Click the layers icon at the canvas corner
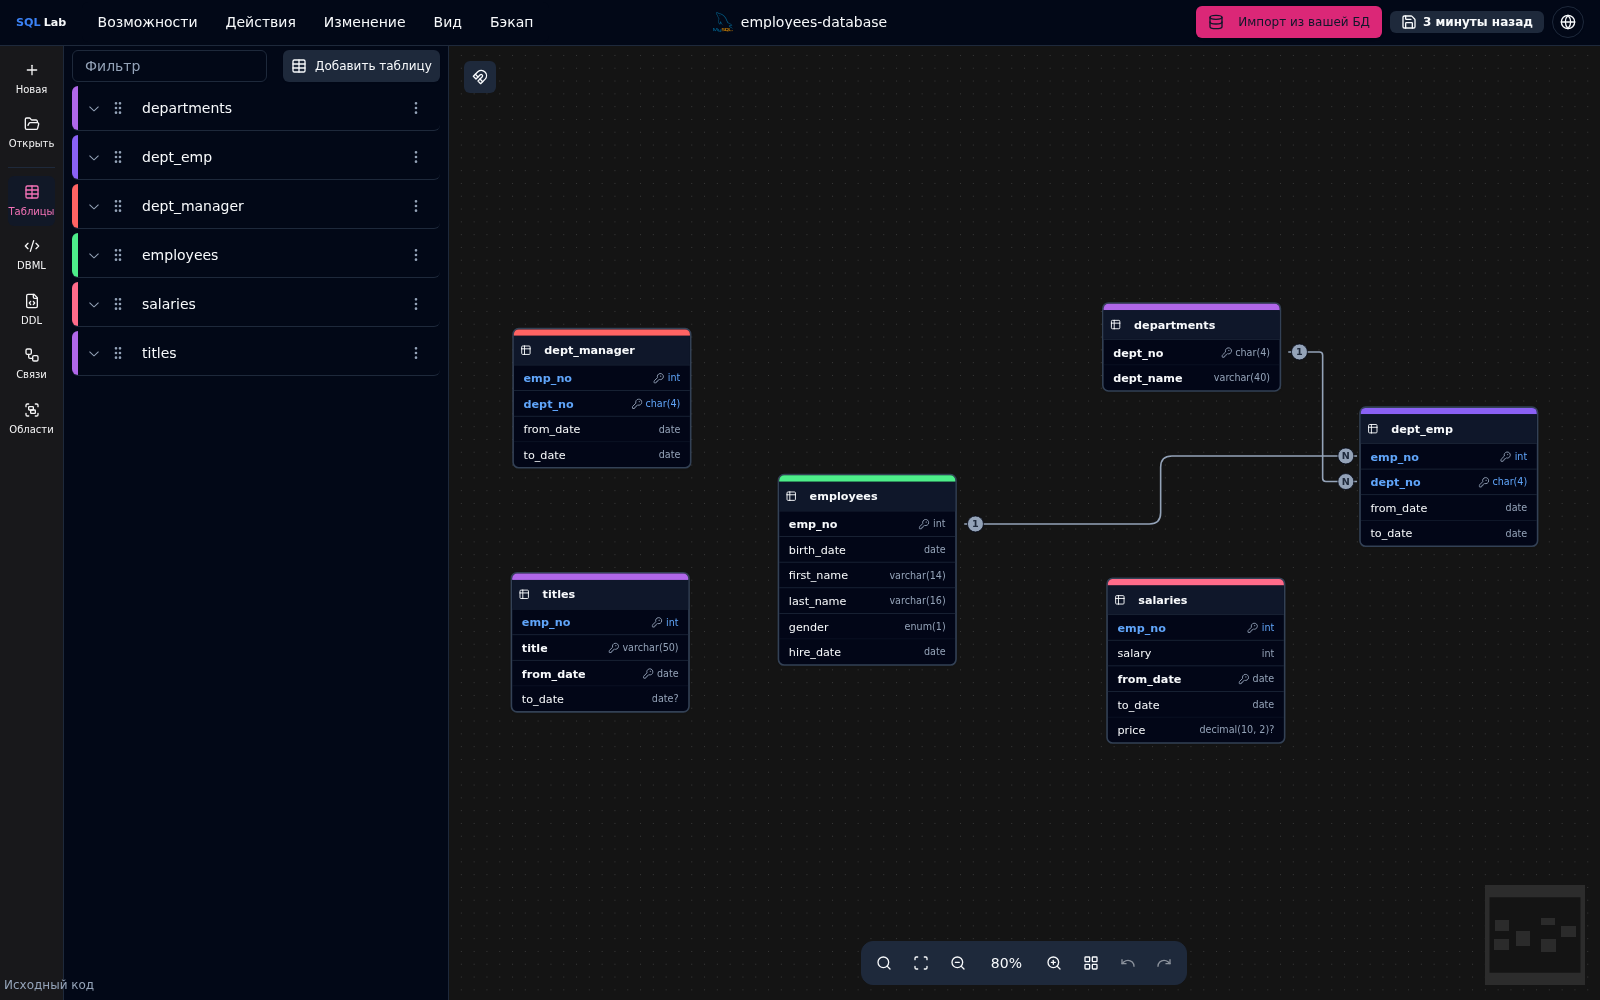Viewport: 1600px width, 1000px height. tap(480, 77)
